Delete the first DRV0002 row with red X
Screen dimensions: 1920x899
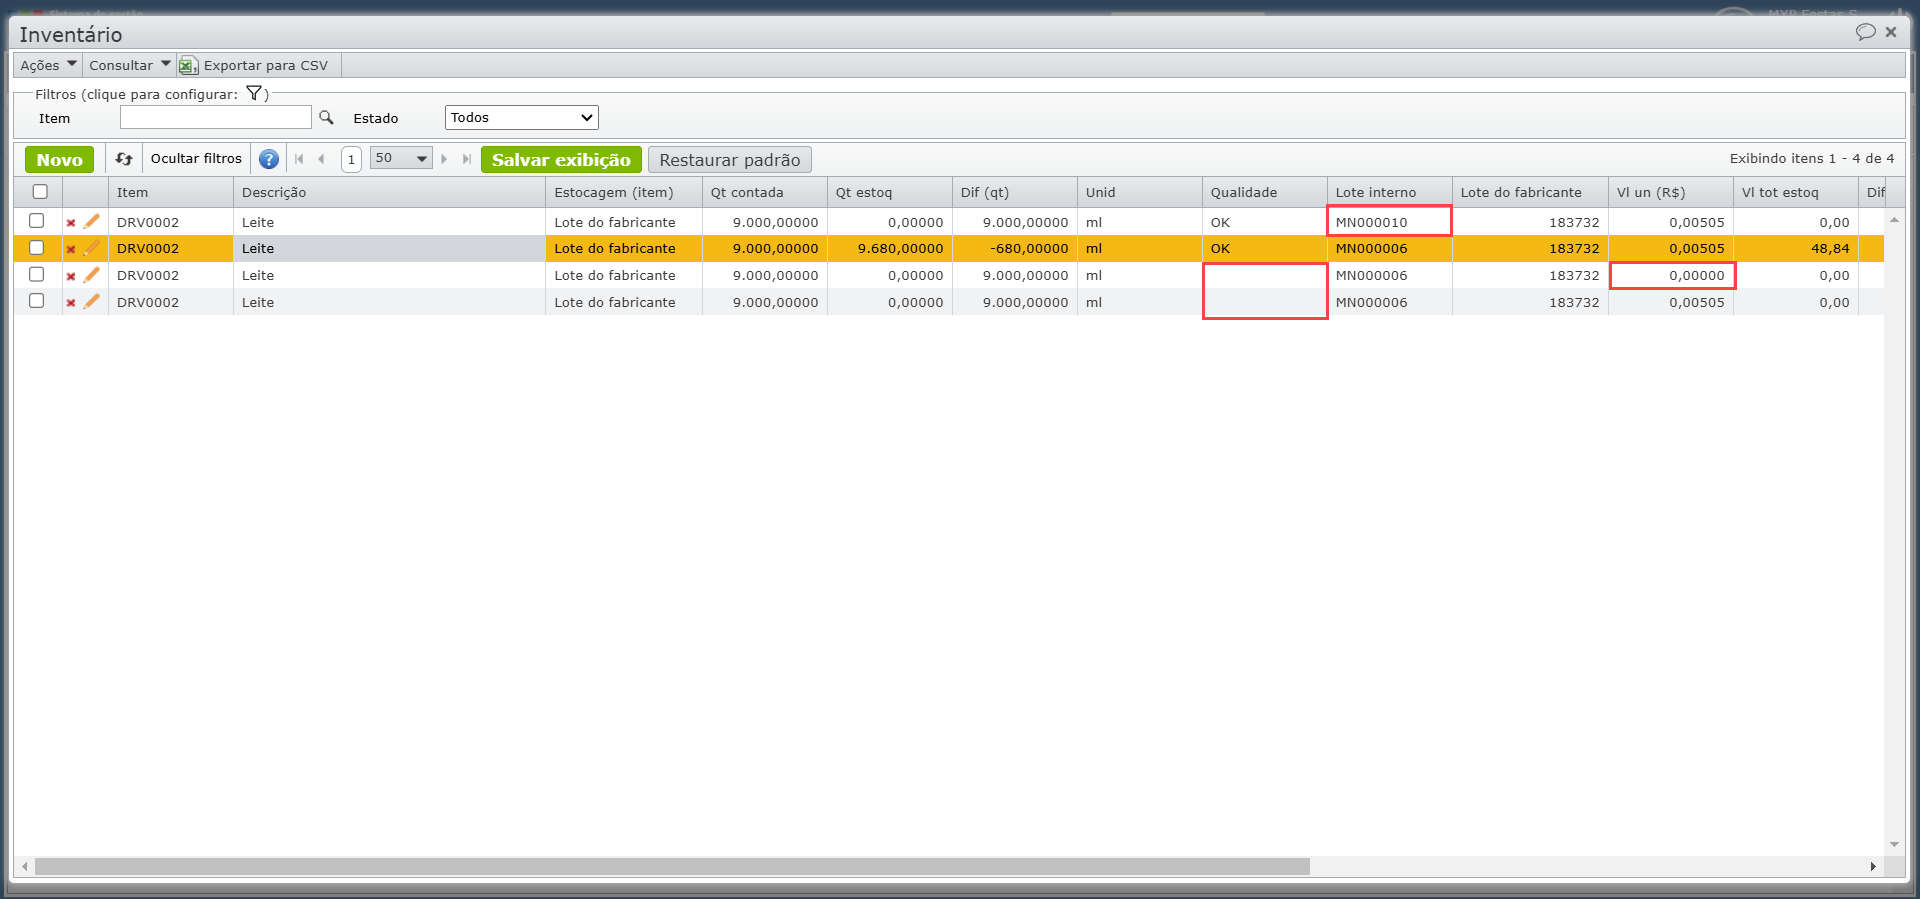pyautogui.click(x=71, y=223)
